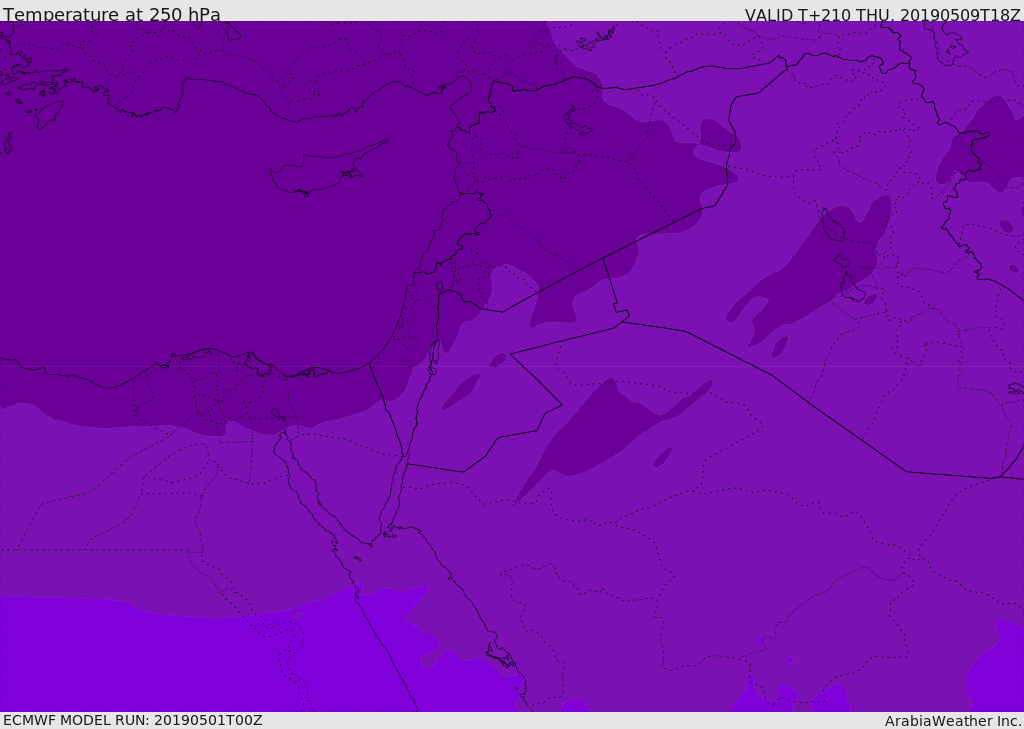This screenshot has width=1024, height=729.
Task: Open the ArabiaWeather Inc. credit
Action: coord(953,720)
